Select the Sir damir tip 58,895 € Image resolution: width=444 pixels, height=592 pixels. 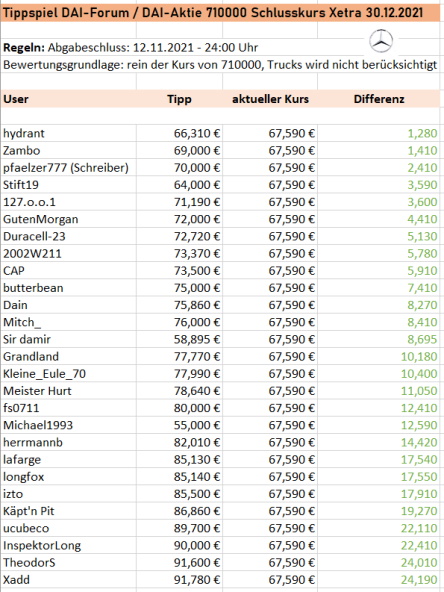197,339
